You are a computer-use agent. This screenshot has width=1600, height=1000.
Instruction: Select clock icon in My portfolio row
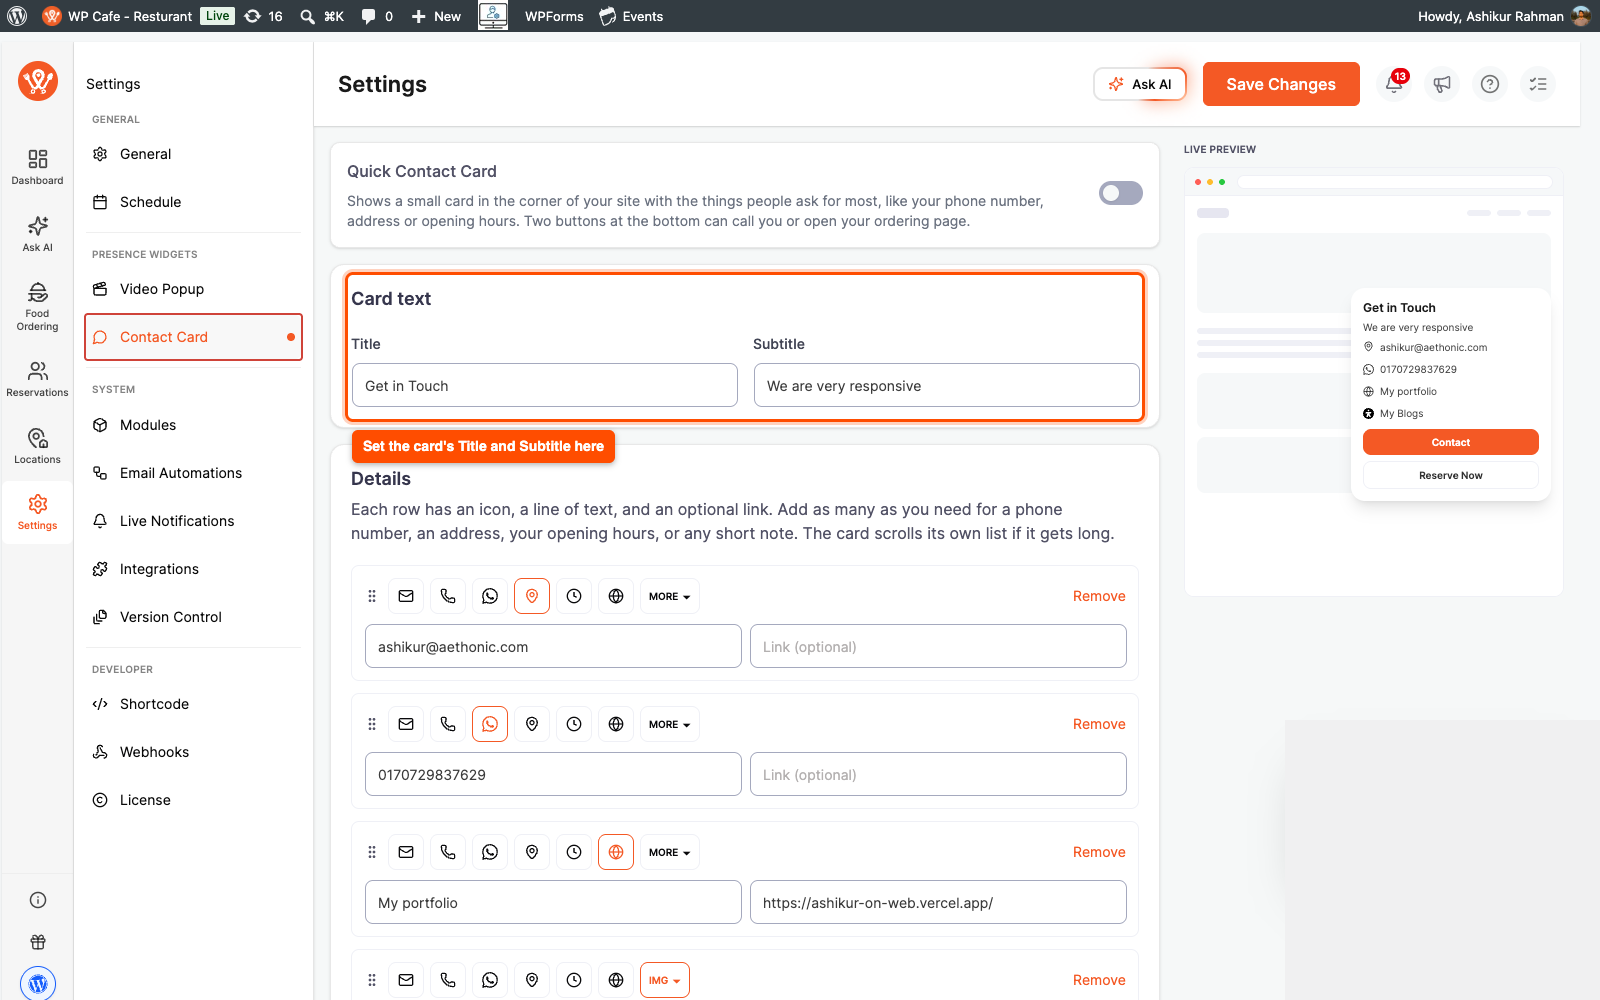[574, 852]
